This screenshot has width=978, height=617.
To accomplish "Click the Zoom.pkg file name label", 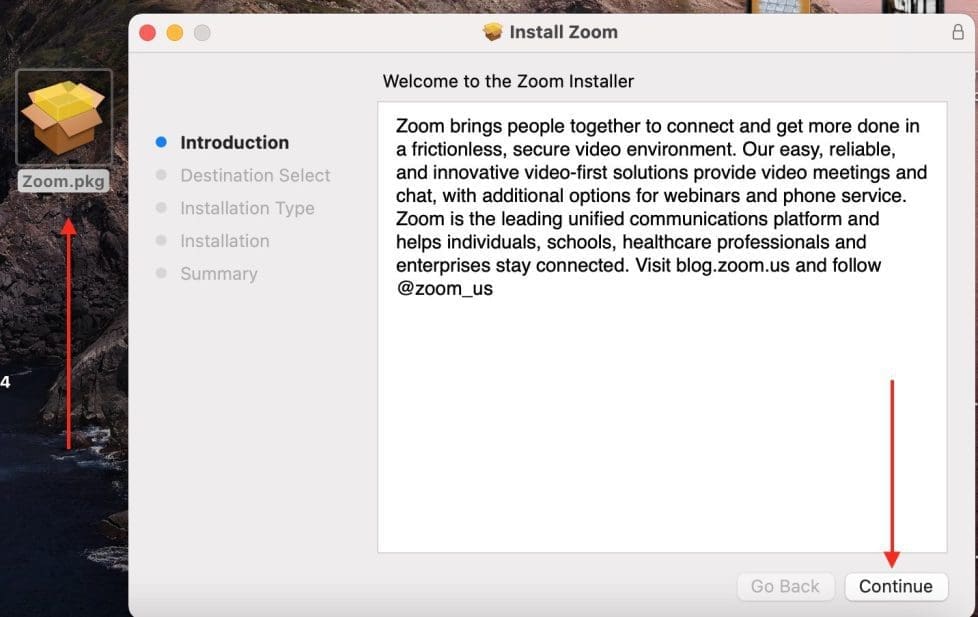I will tap(64, 182).
